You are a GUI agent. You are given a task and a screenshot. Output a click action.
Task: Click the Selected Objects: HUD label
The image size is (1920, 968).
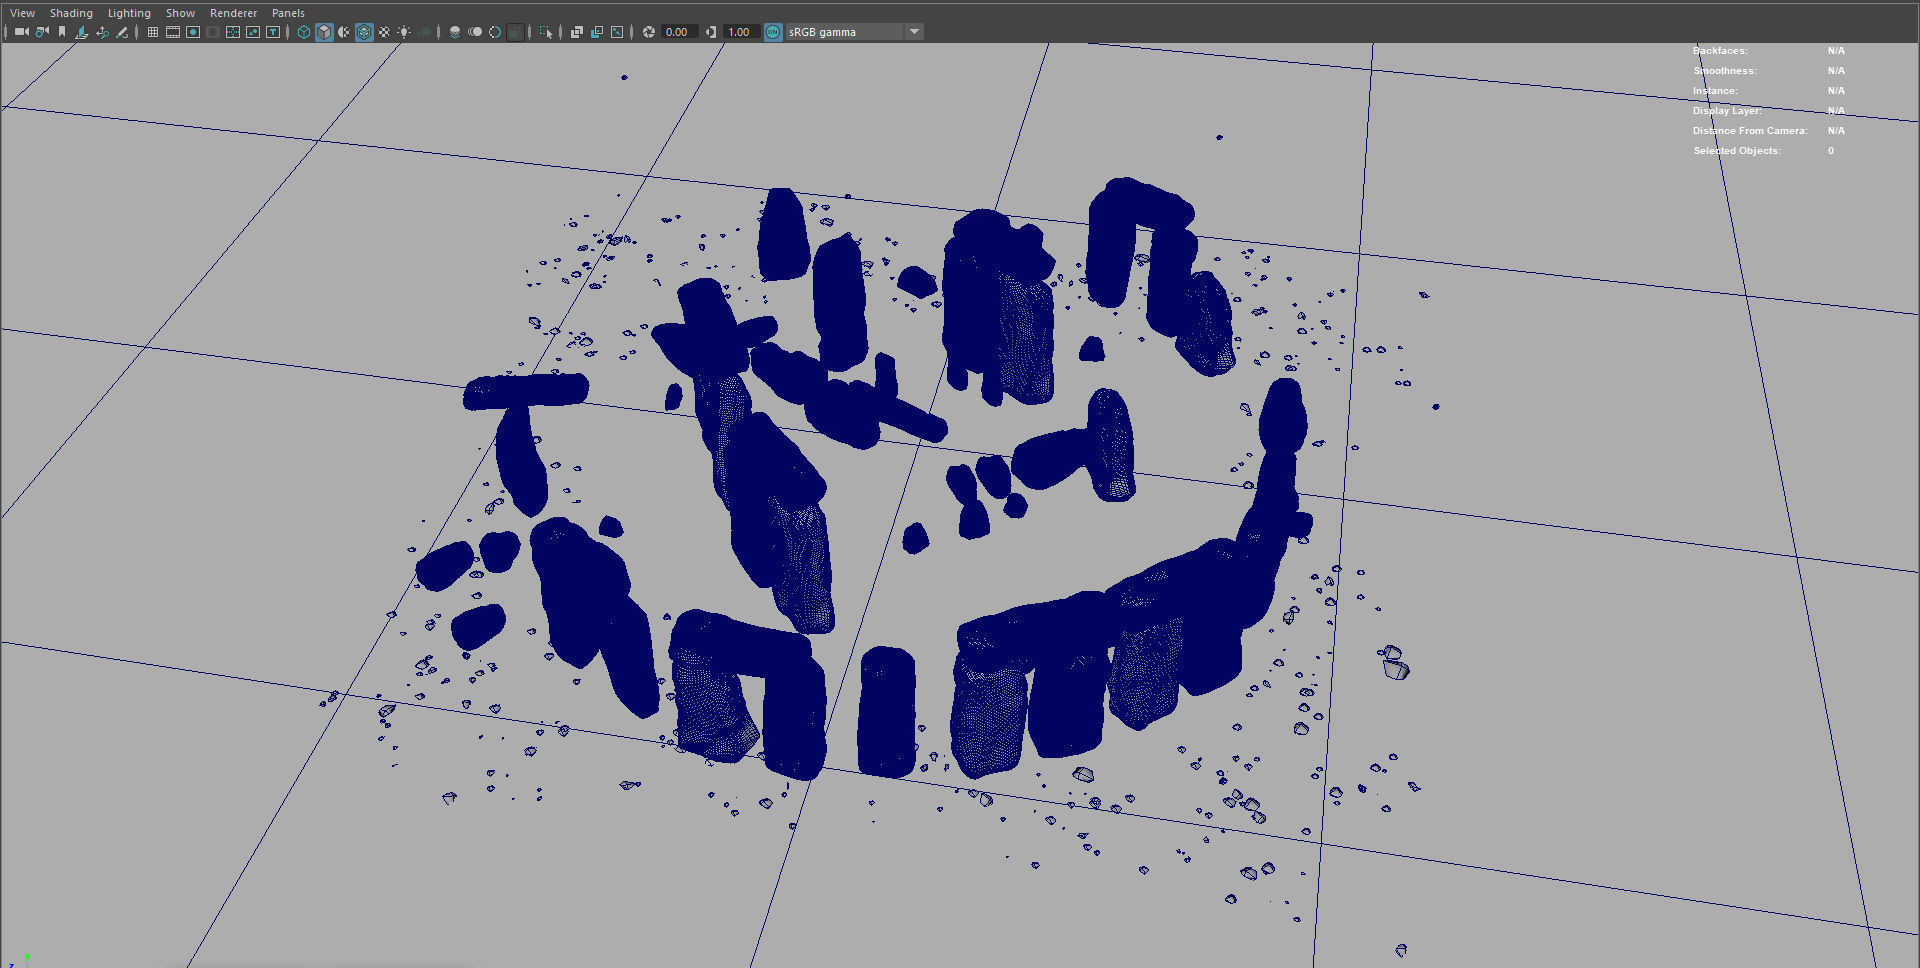(1736, 151)
